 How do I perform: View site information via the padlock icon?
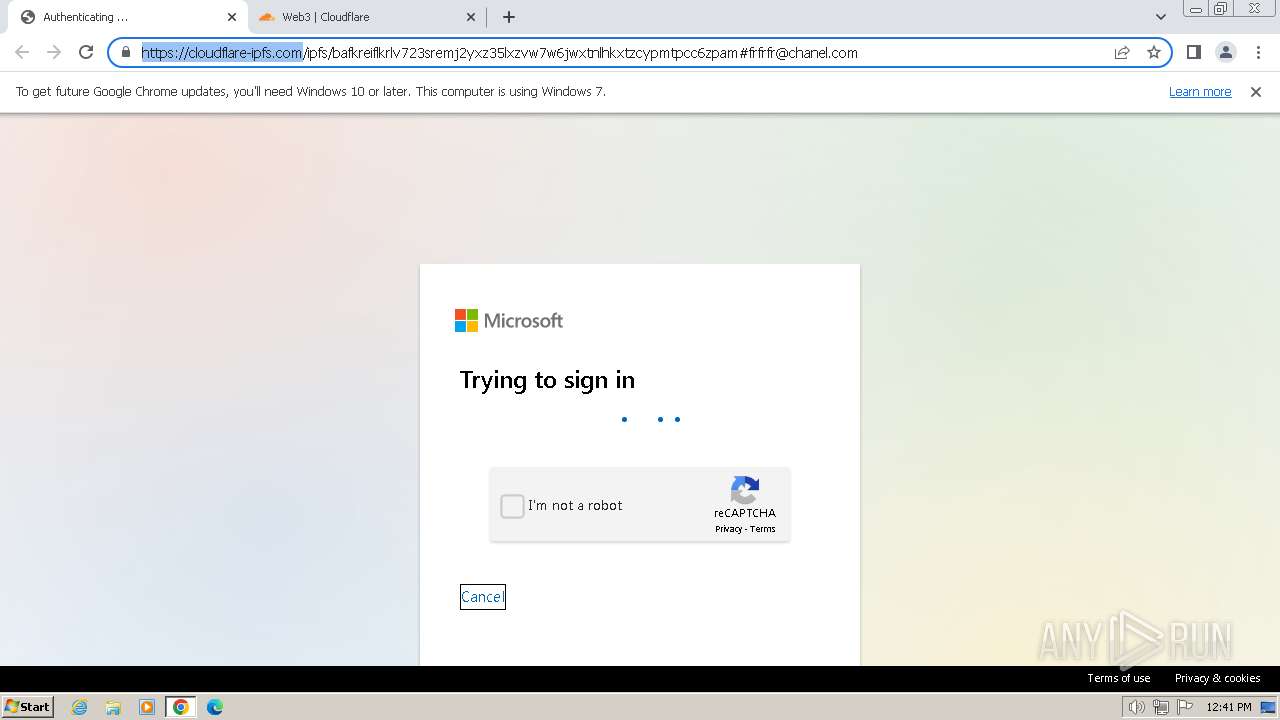pyautogui.click(x=126, y=53)
